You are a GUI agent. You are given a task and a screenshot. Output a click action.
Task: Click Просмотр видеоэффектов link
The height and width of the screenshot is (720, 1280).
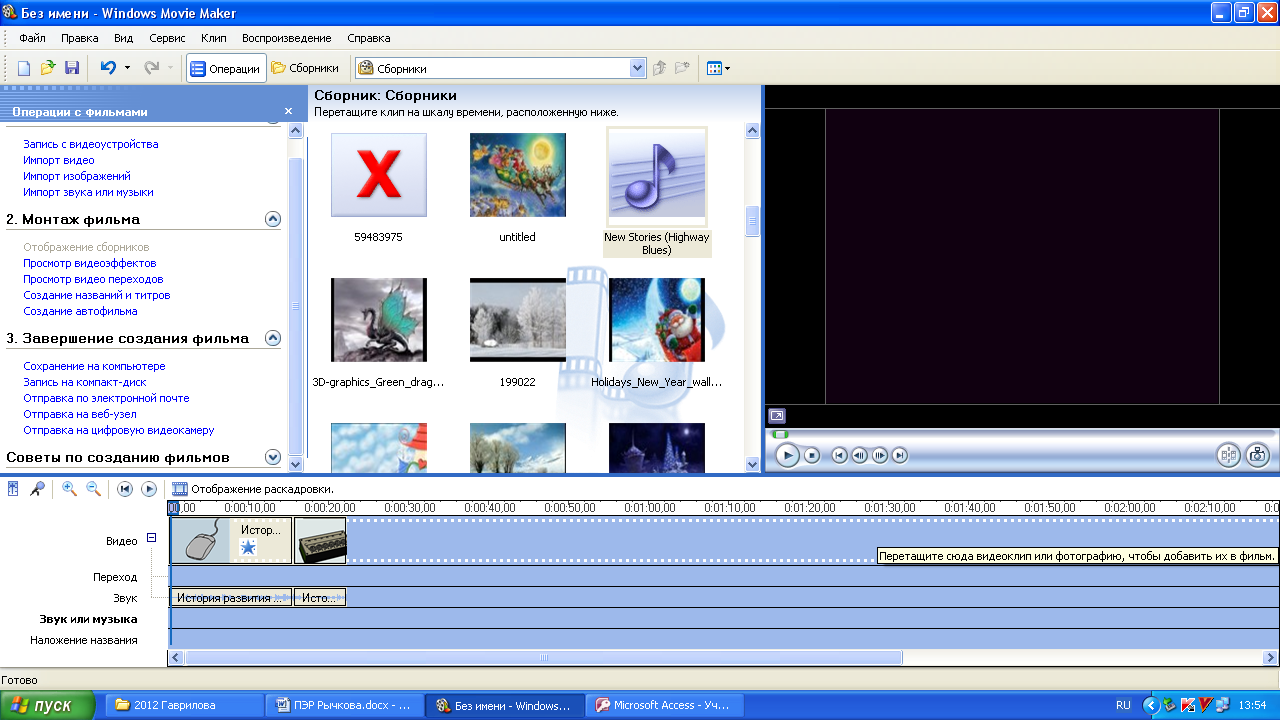tap(90, 263)
